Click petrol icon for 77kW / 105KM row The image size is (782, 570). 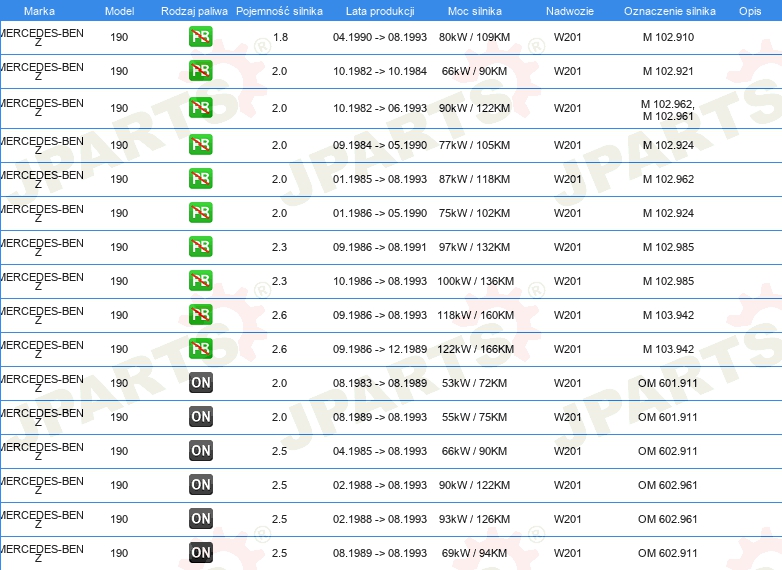click(200, 145)
